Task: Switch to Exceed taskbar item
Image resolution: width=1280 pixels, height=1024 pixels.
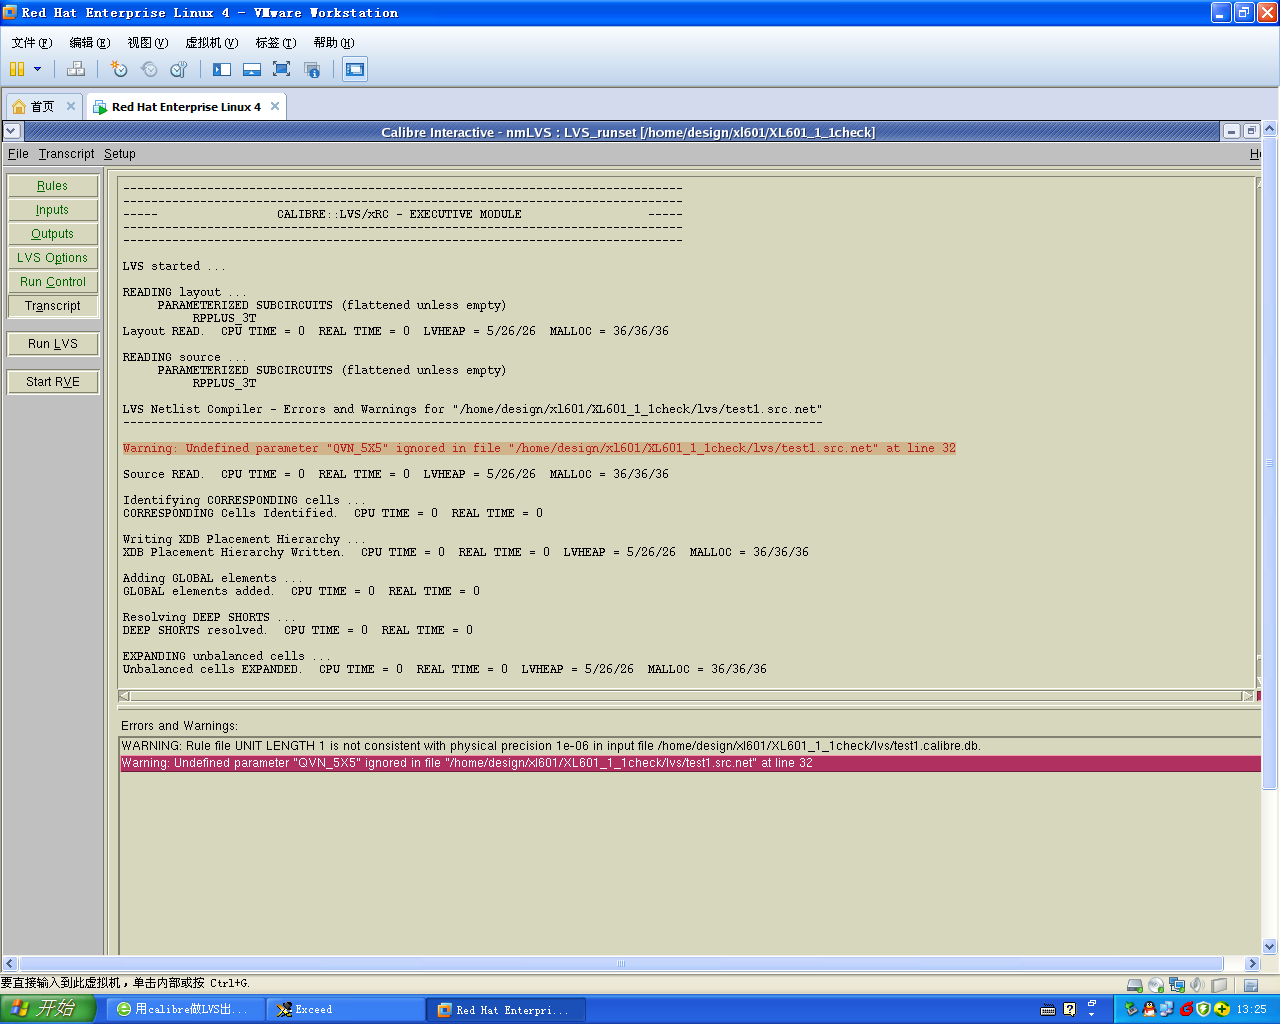Action: point(346,1010)
